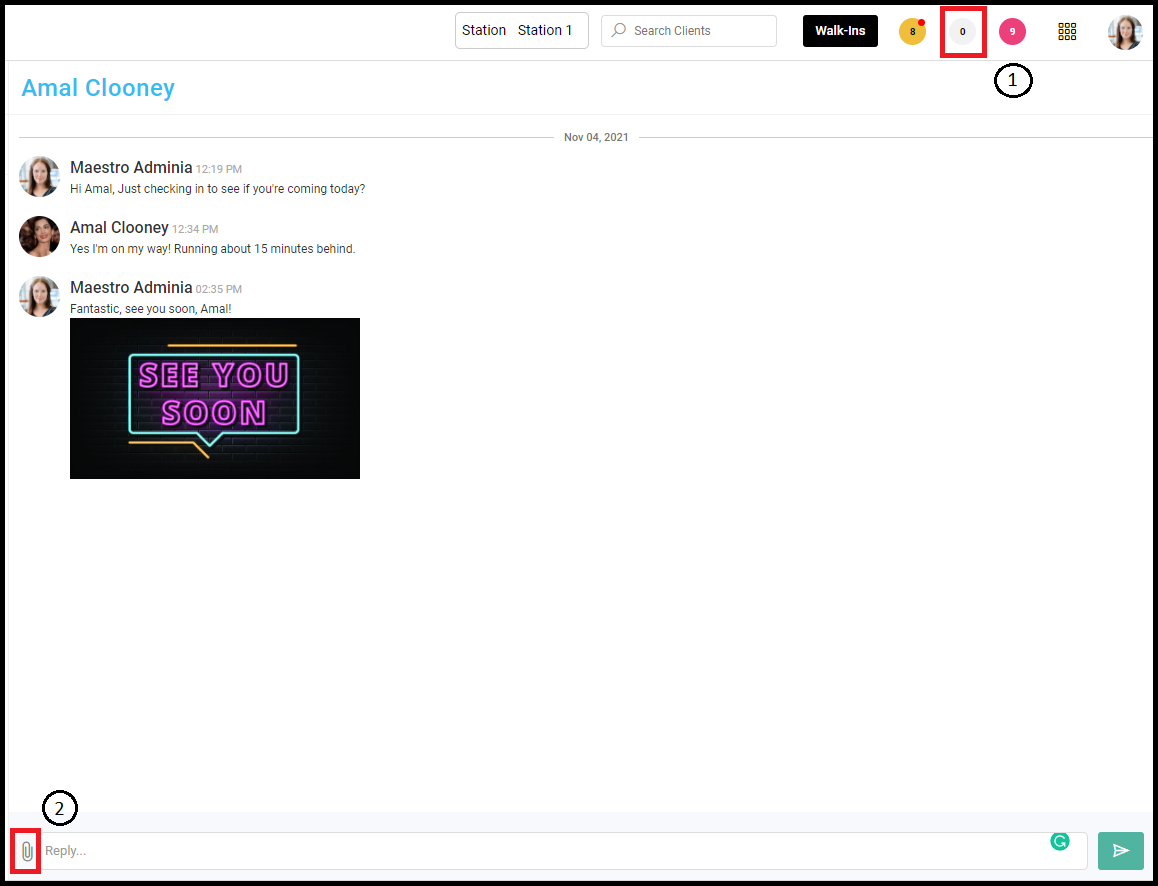
Task: Click the 02:35 PM timestamp
Action: (x=219, y=289)
